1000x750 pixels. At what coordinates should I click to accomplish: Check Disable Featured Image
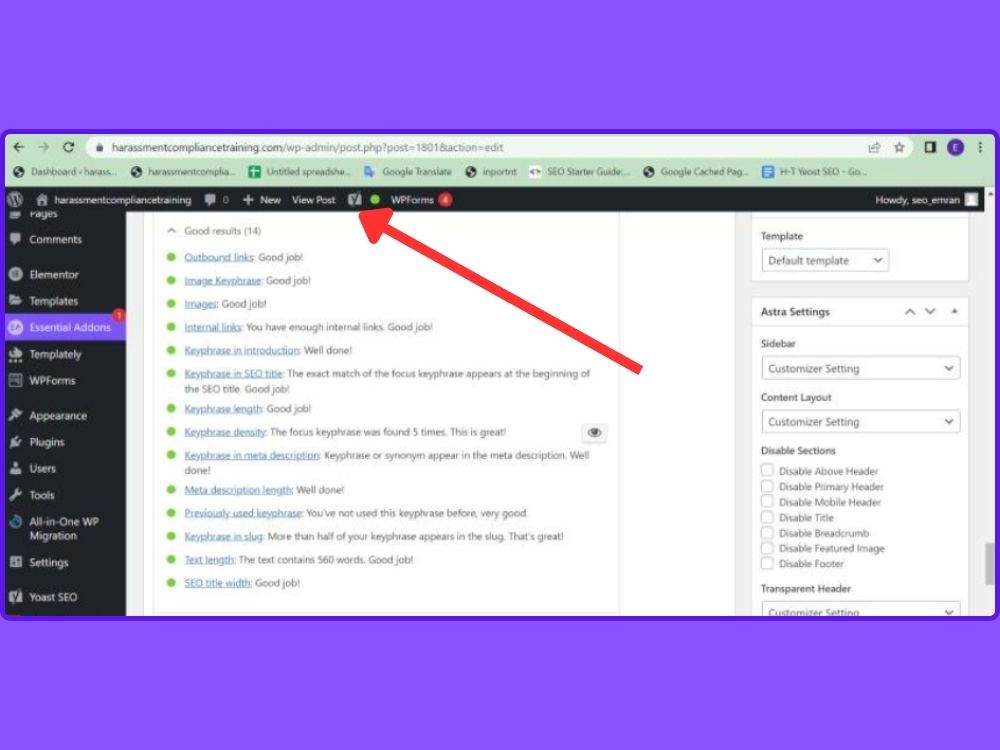(x=767, y=548)
